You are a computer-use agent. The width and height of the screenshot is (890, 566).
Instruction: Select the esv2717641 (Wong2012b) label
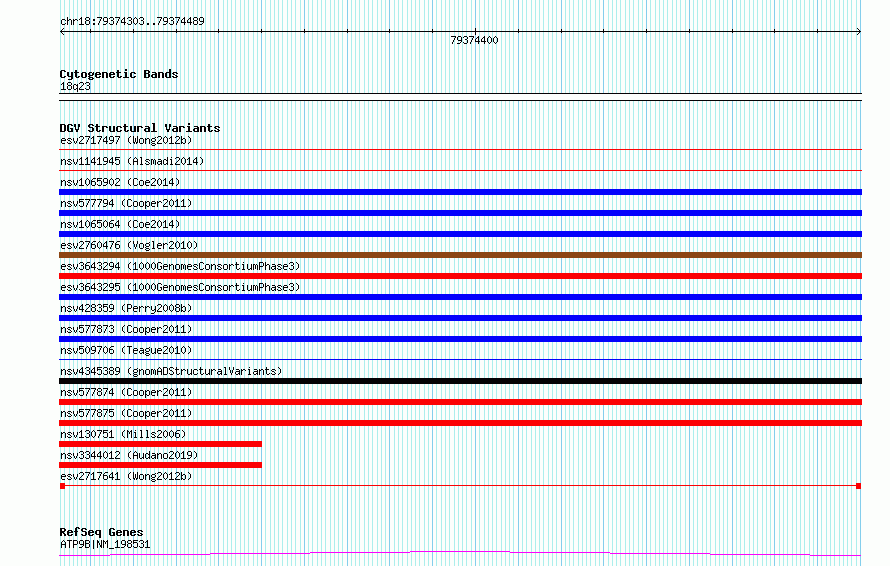126,476
